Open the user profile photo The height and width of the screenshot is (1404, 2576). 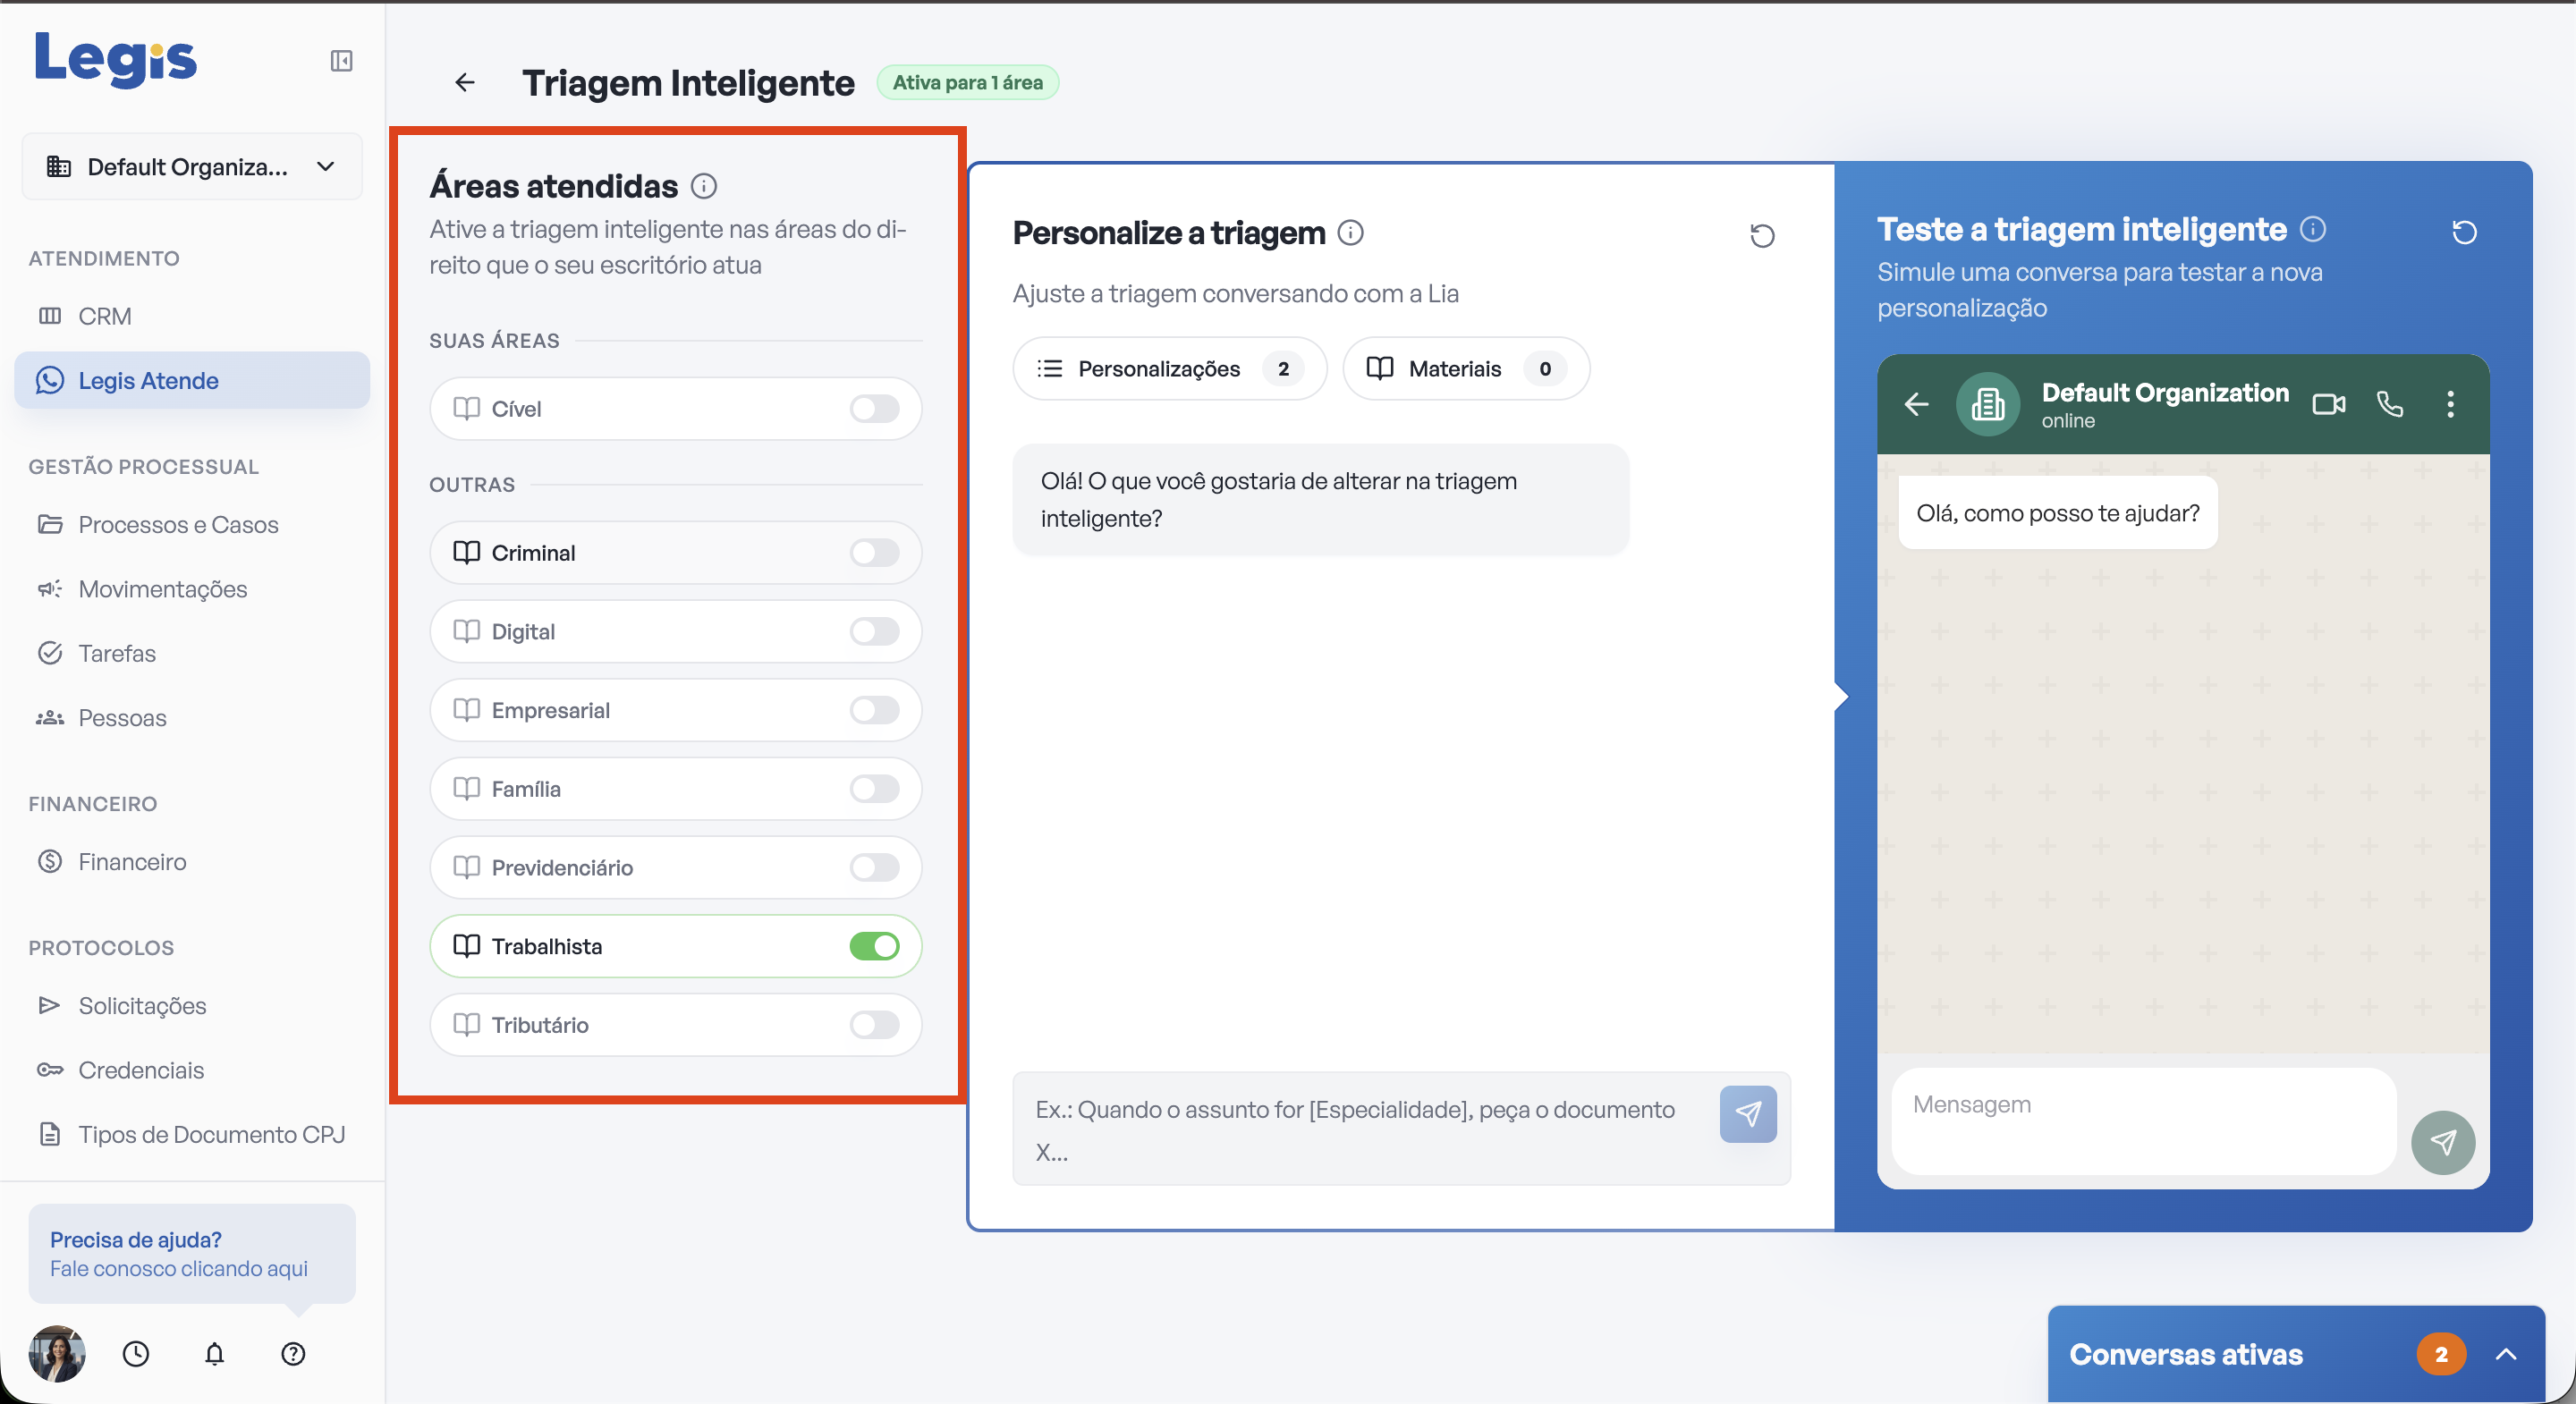(57, 1354)
